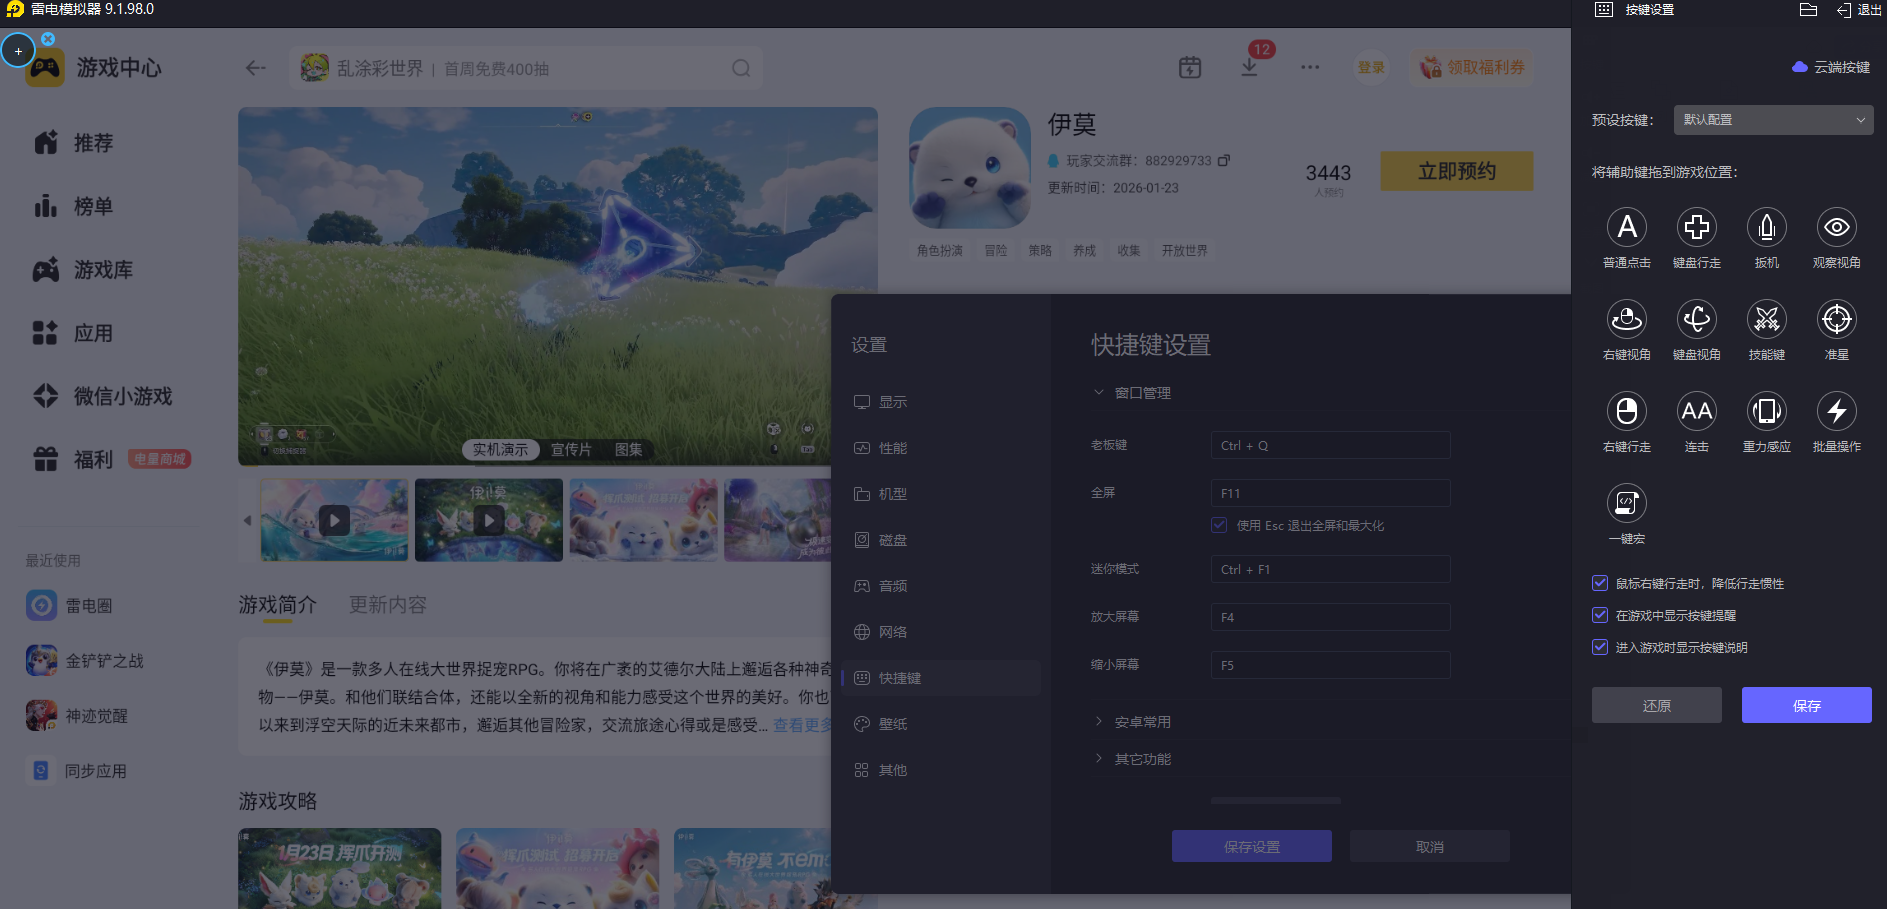The height and width of the screenshot is (909, 1887).
Task: Open 云端按键 cloud keymaps
Action: [1831, 67]
